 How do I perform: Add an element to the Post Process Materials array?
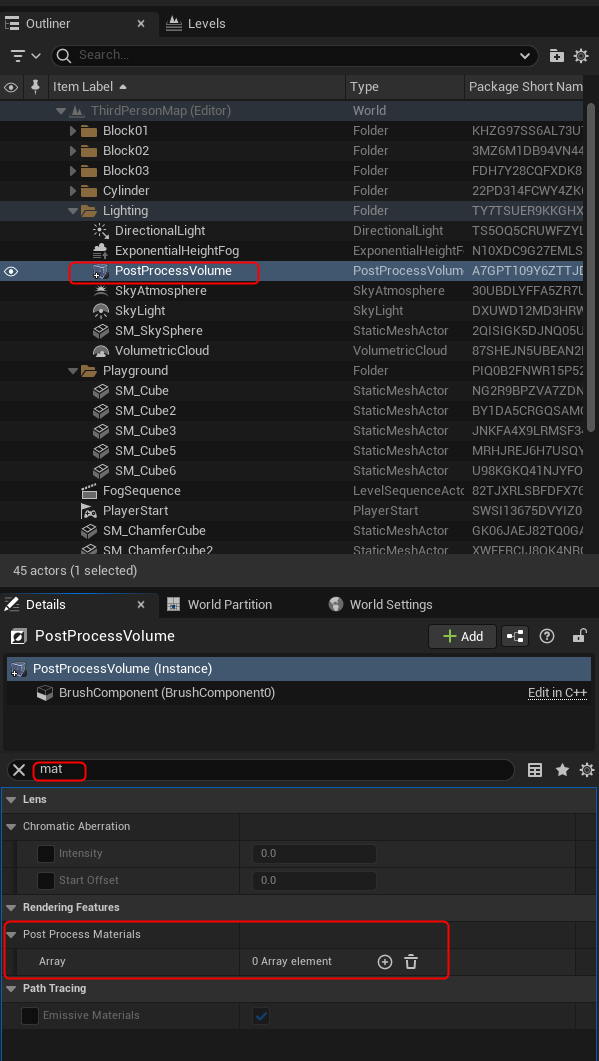pos(384,962)
